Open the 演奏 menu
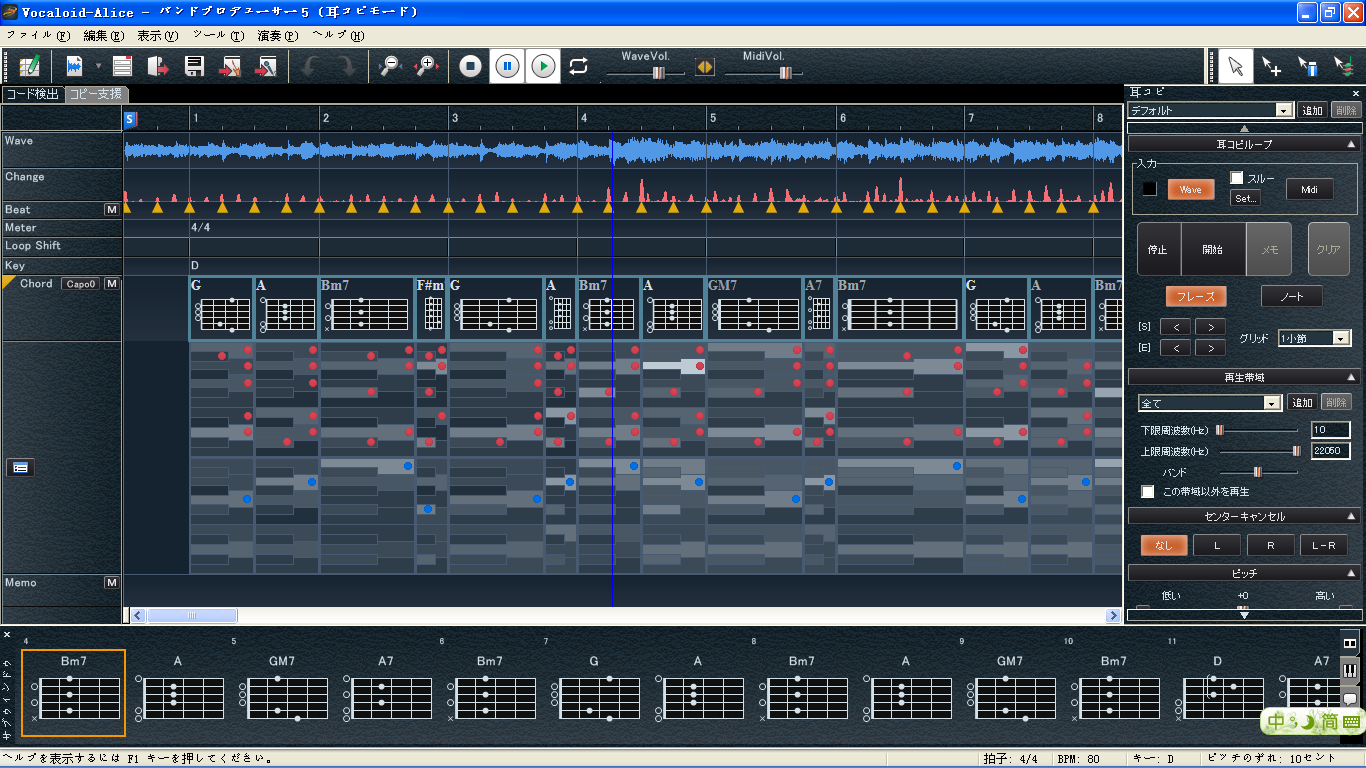This screenshot has height=768, width=1366. click(278, 35)
